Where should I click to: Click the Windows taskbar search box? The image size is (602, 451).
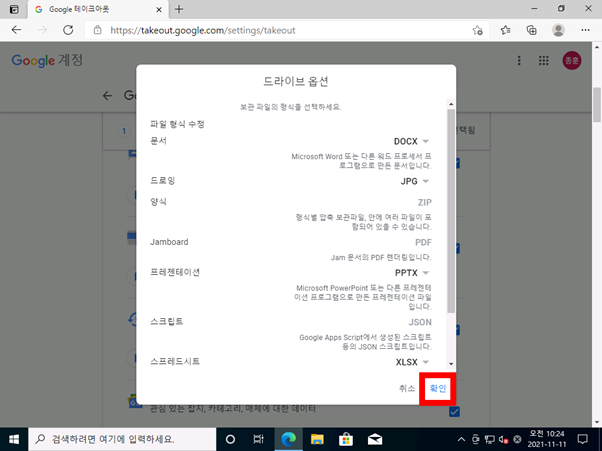(122, 439)
